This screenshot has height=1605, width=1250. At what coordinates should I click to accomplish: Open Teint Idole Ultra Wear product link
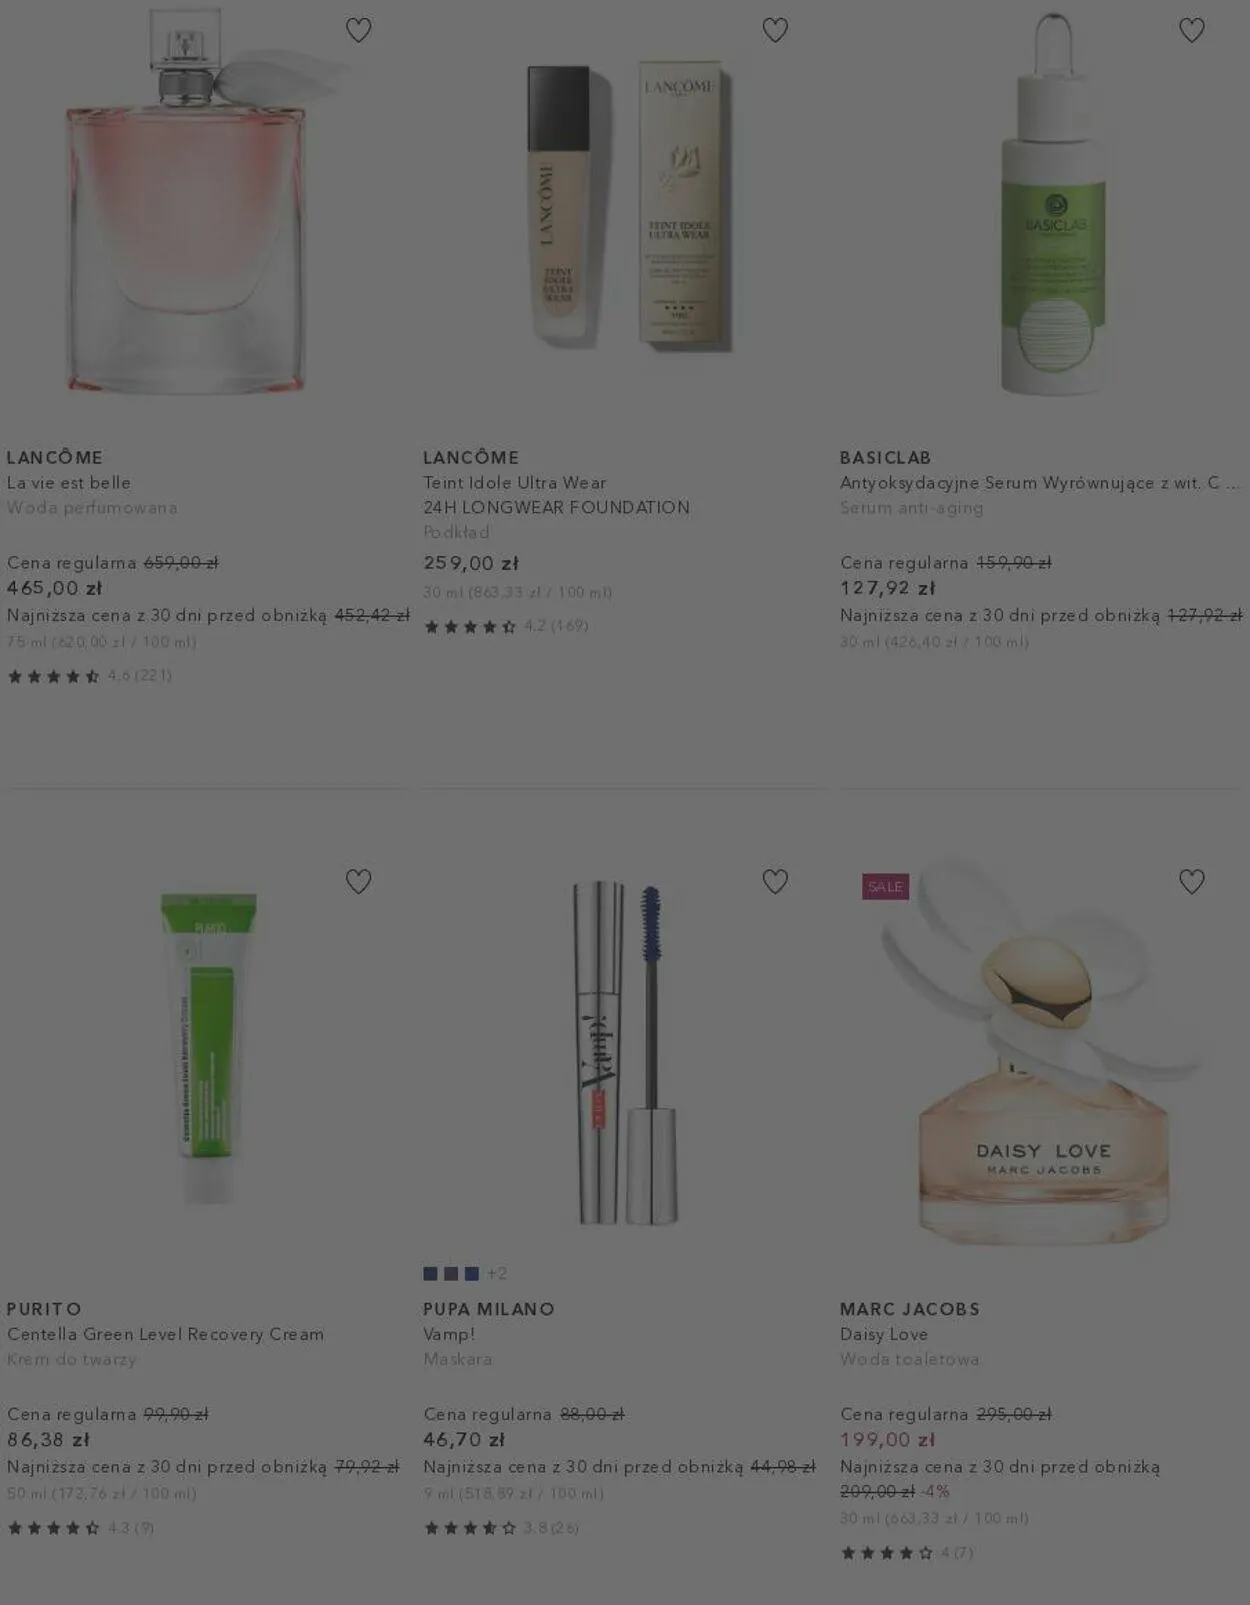556,495
